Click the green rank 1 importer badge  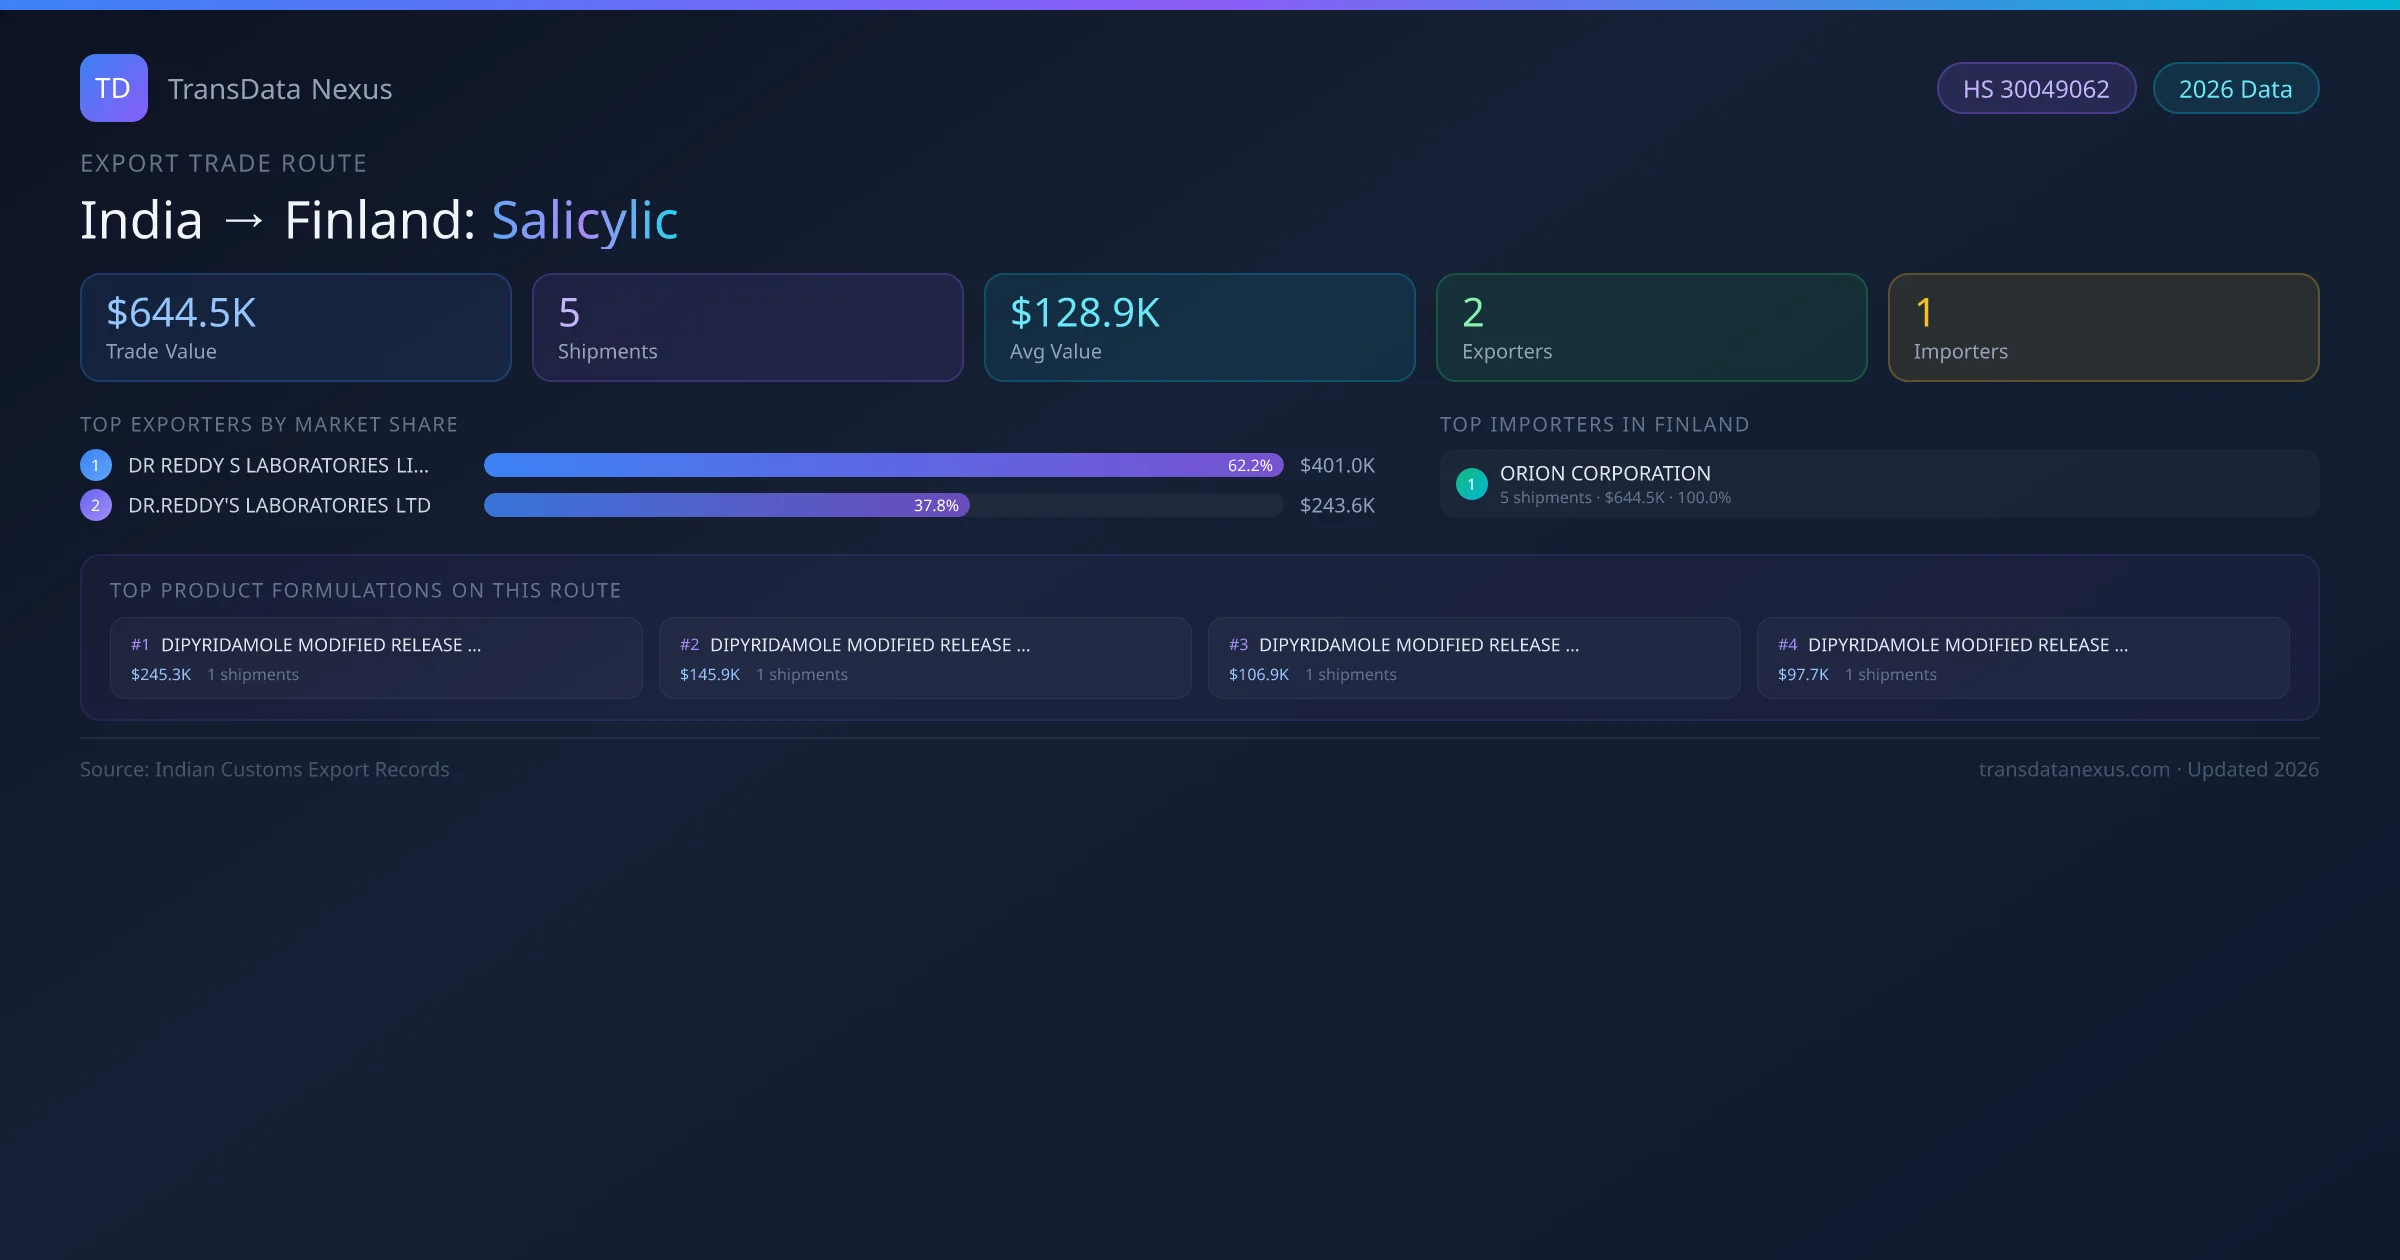(1471, 484)
